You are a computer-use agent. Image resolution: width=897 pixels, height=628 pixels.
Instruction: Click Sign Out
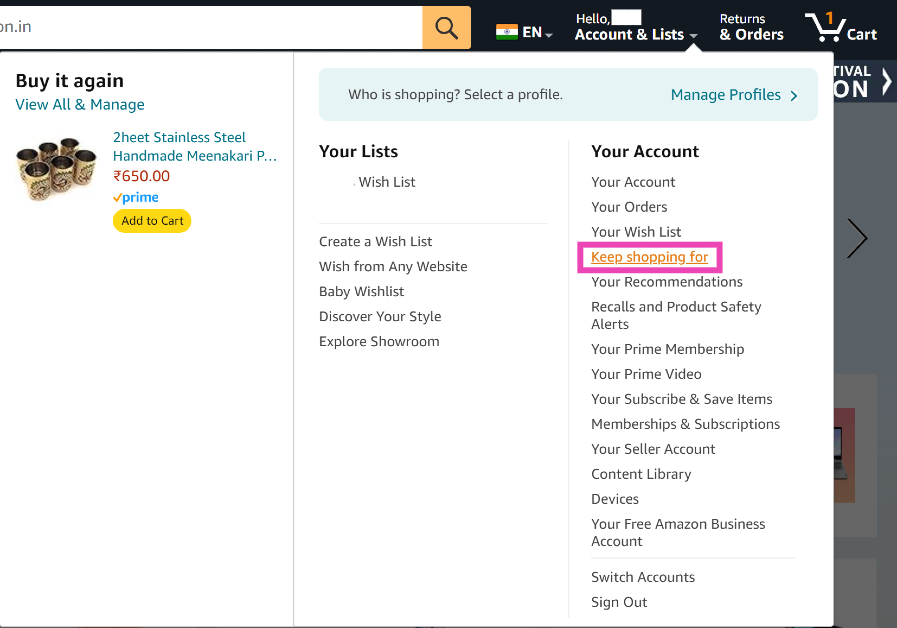[x=619, y=602]
